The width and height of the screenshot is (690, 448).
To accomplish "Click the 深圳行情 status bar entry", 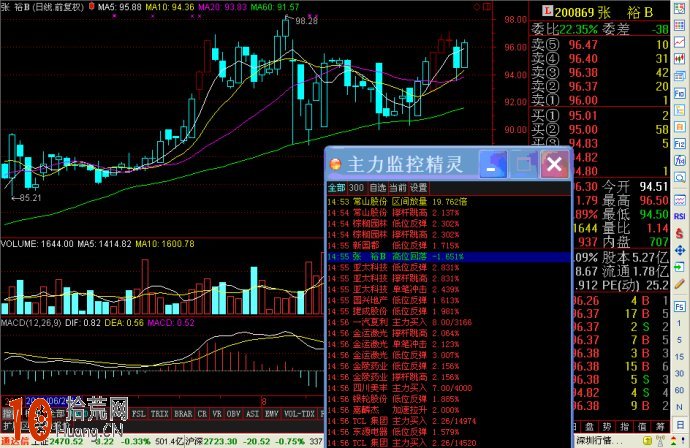I will [x=599, y=441].
